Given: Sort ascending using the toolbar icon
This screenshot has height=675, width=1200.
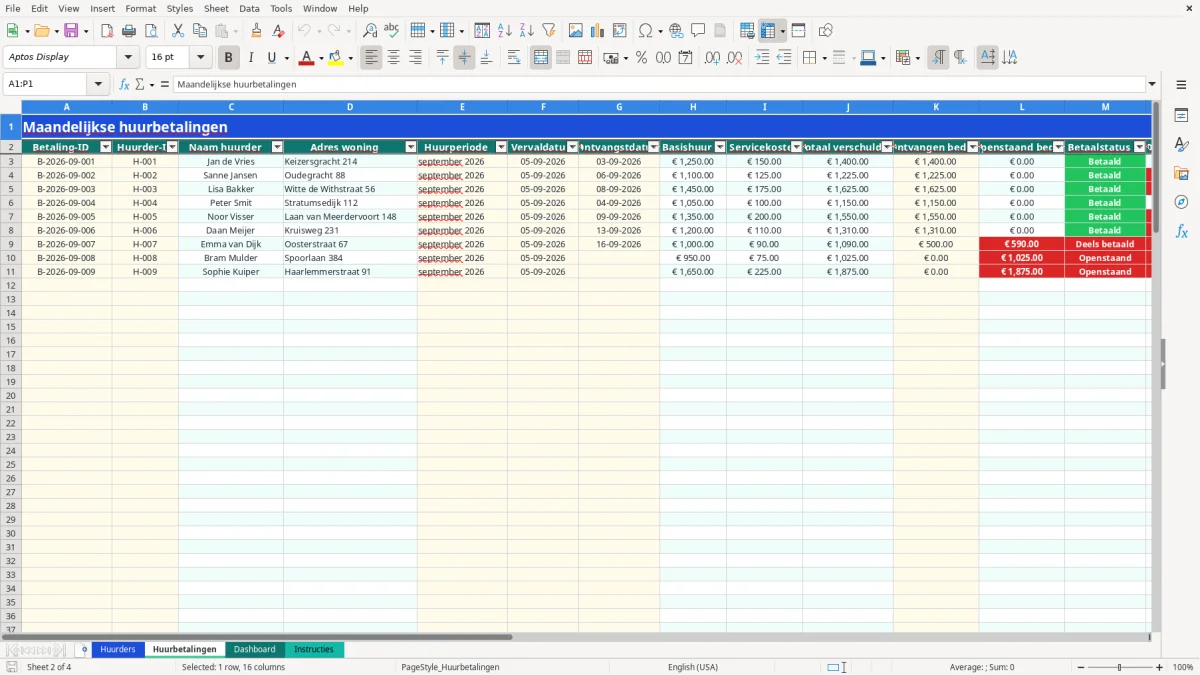Looking at the screenshot, I should click(x=505, y=31).
